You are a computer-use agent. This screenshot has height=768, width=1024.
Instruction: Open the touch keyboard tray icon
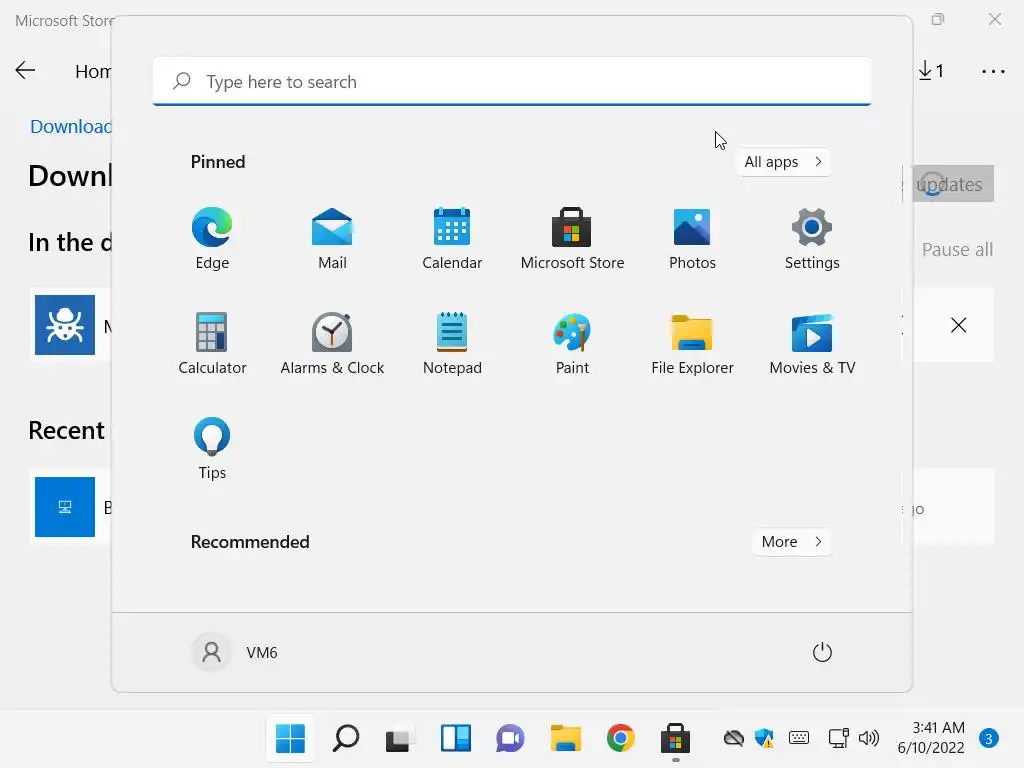pos(799,739)
